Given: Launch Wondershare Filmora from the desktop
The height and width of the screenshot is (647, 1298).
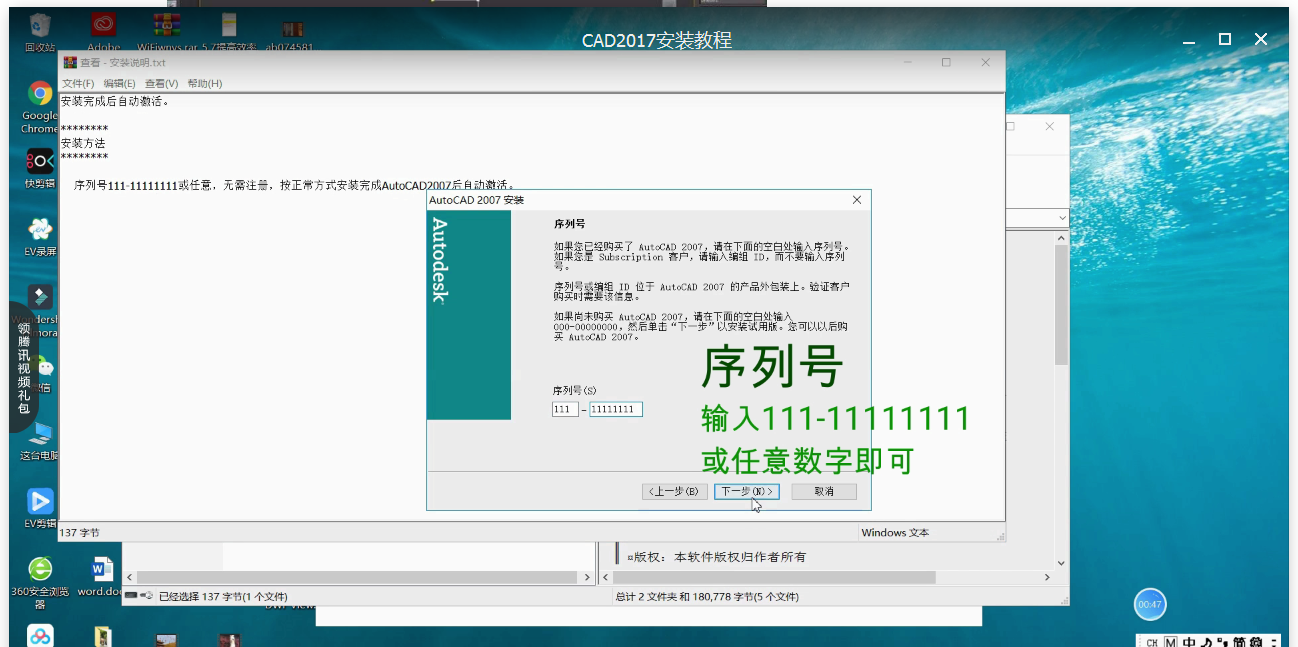Looking at the screenshot, I should click(39, 297).
